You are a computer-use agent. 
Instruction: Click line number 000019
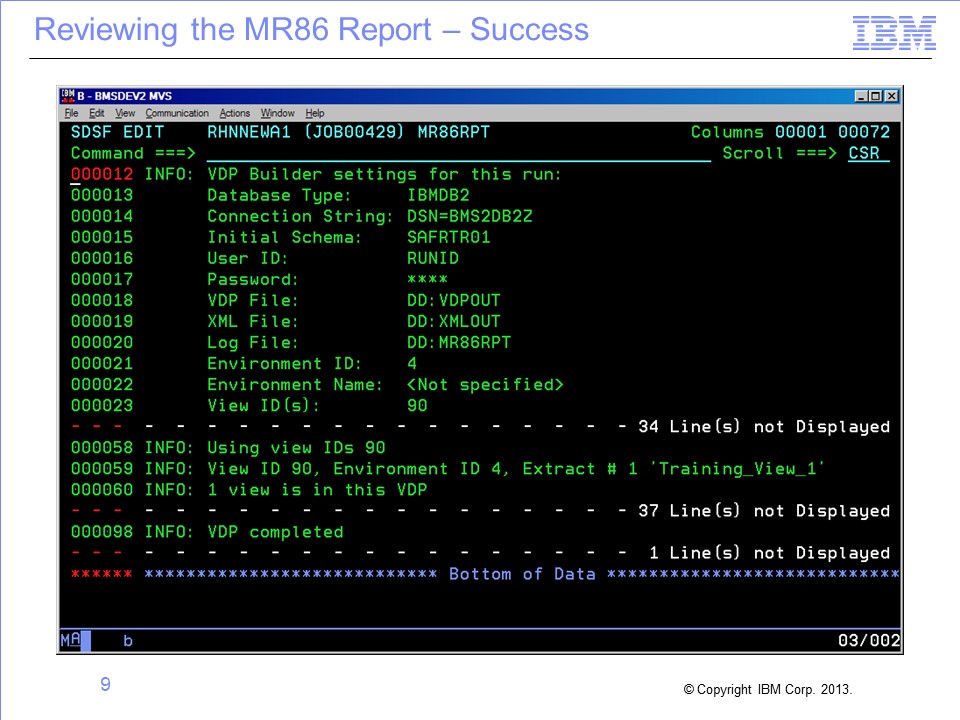pos(102,321)
